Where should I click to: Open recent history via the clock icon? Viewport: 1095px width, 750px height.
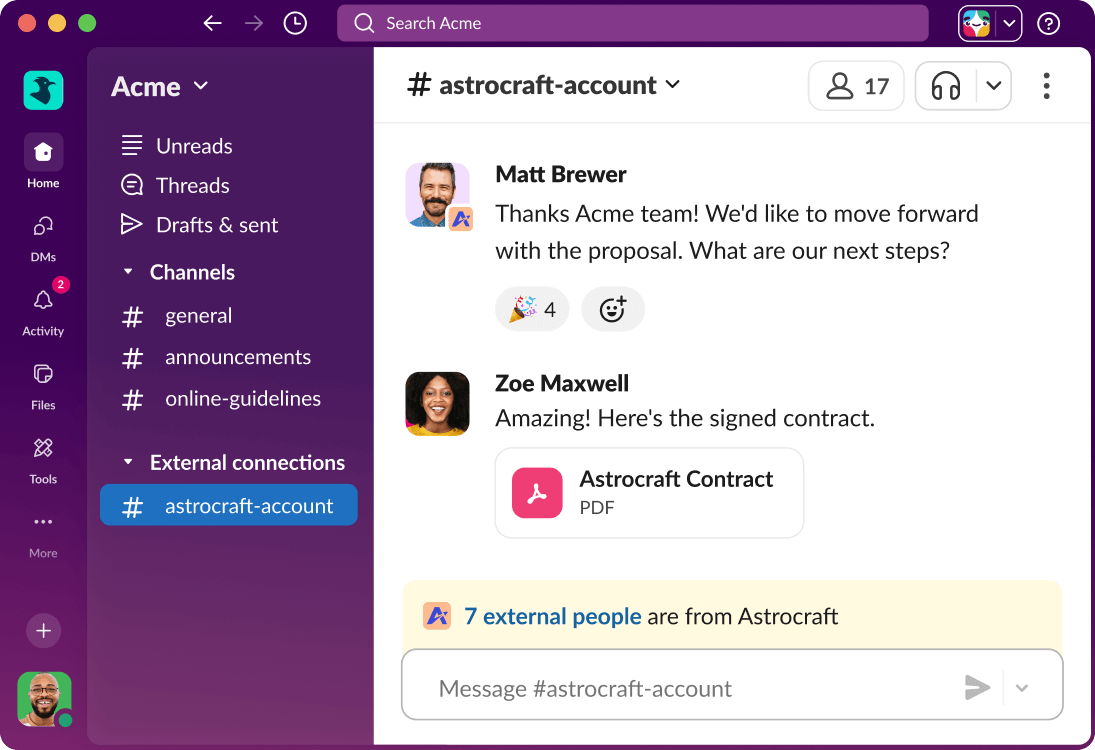point(294,22)
